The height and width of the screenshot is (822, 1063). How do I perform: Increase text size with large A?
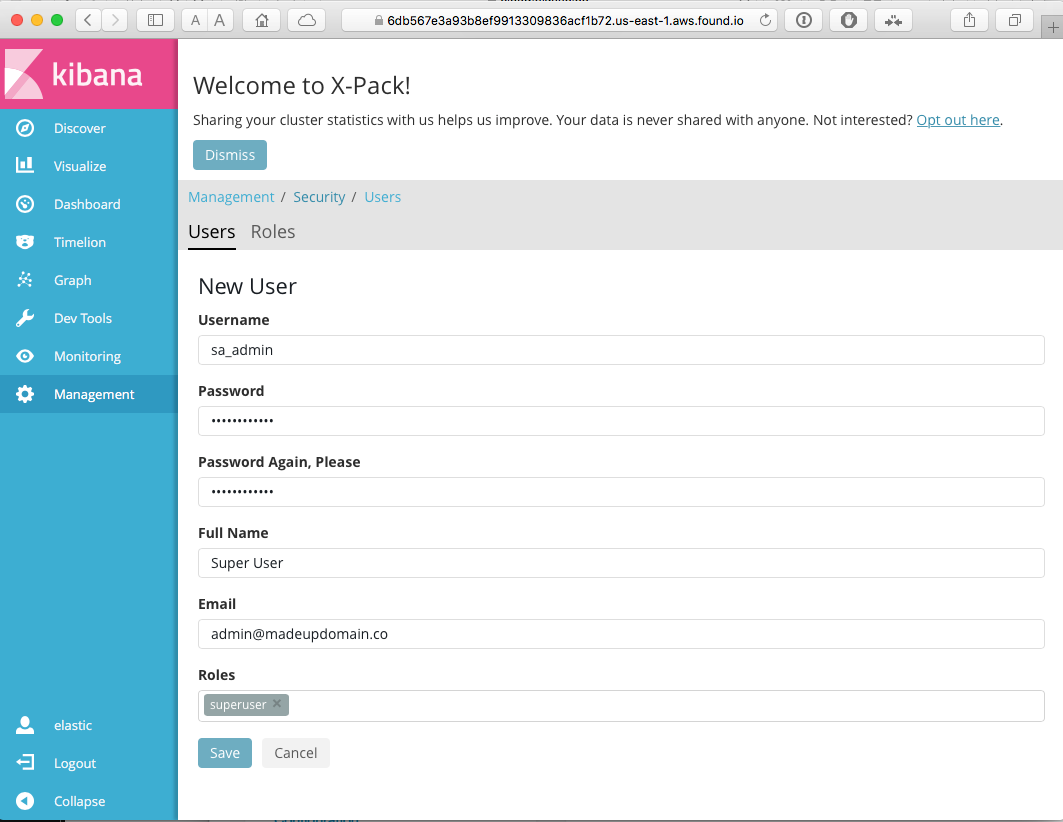(220, 20)
